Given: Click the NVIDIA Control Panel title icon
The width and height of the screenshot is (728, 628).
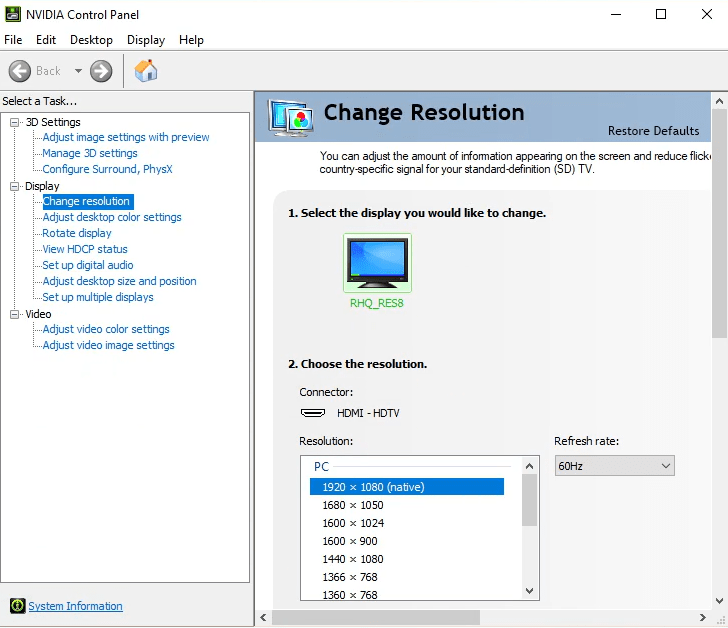Looking at the screenshot, I should tap(14, 14).
